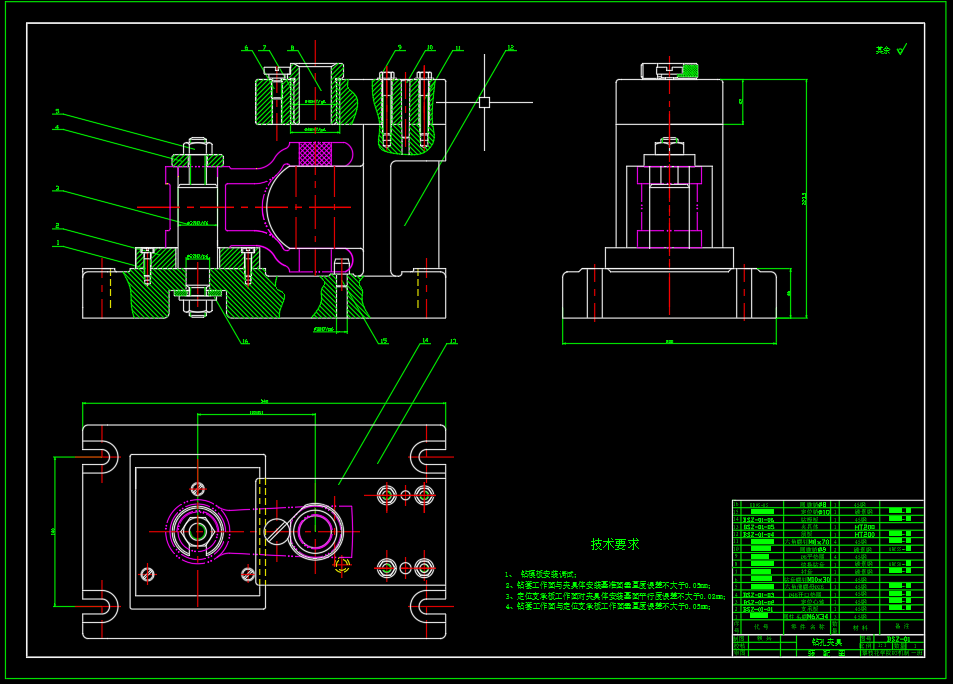This screenshot has width=953, height=684.
Task: Select part code 'DSZ-01-05' in parts list
Action: [759, 527]
